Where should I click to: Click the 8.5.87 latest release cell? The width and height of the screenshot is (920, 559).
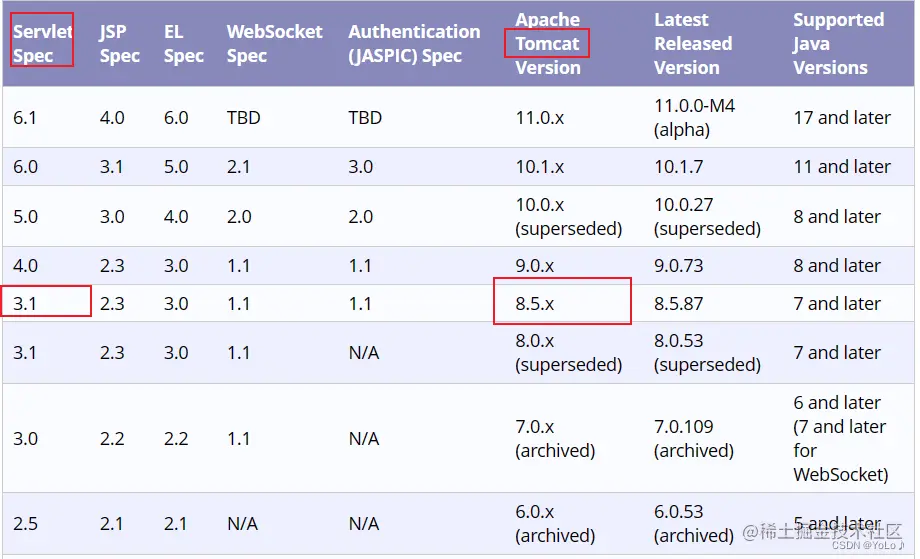pos(678,304)
